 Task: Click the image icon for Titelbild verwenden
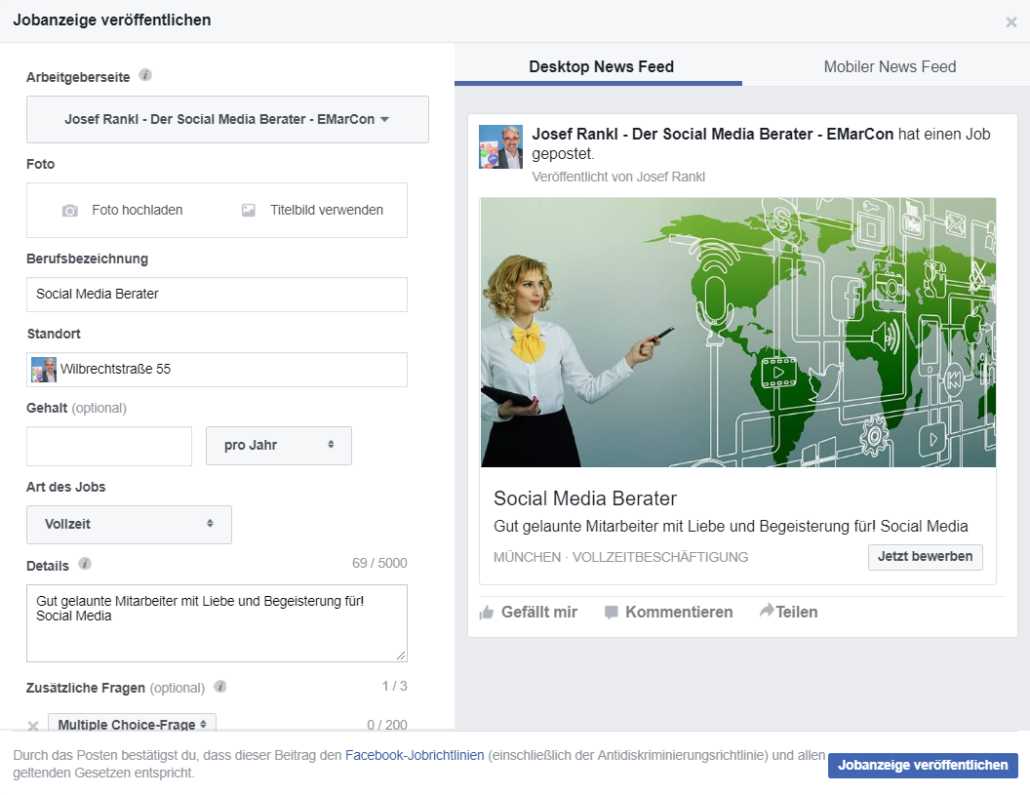click(248, 210)
